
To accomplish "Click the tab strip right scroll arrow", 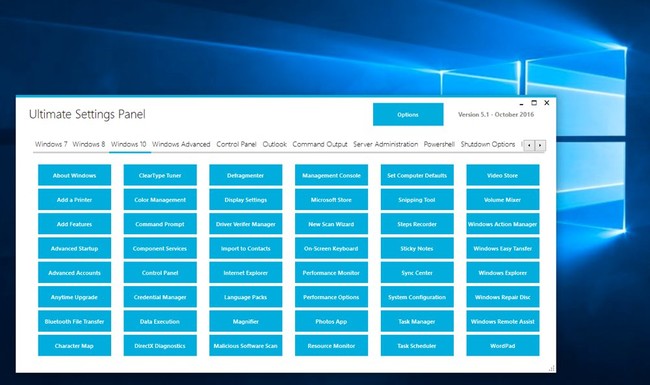I will tap(540, 145).
